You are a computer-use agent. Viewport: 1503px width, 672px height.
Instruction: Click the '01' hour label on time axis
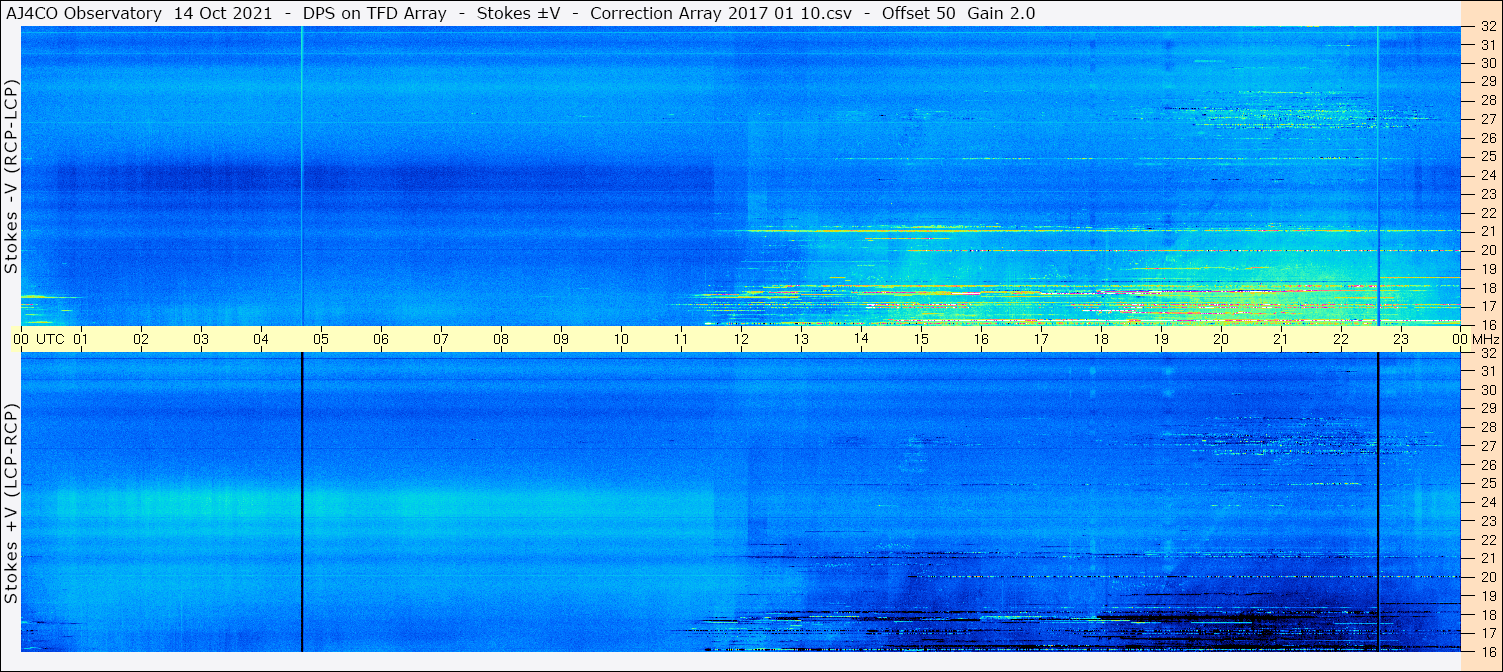tap(81, 339)
